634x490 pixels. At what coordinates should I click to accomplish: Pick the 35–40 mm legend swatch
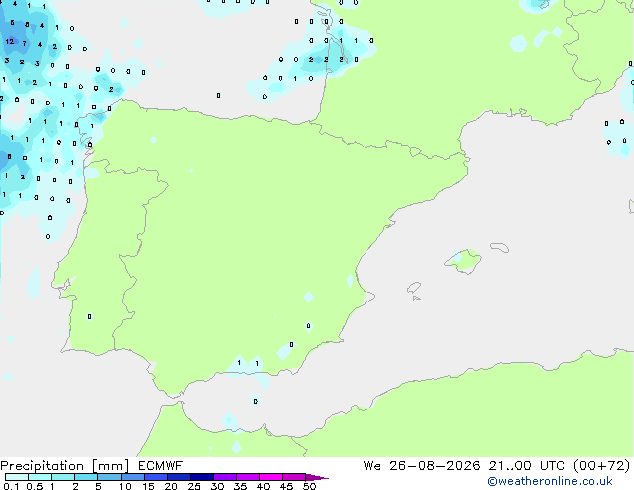248,477
